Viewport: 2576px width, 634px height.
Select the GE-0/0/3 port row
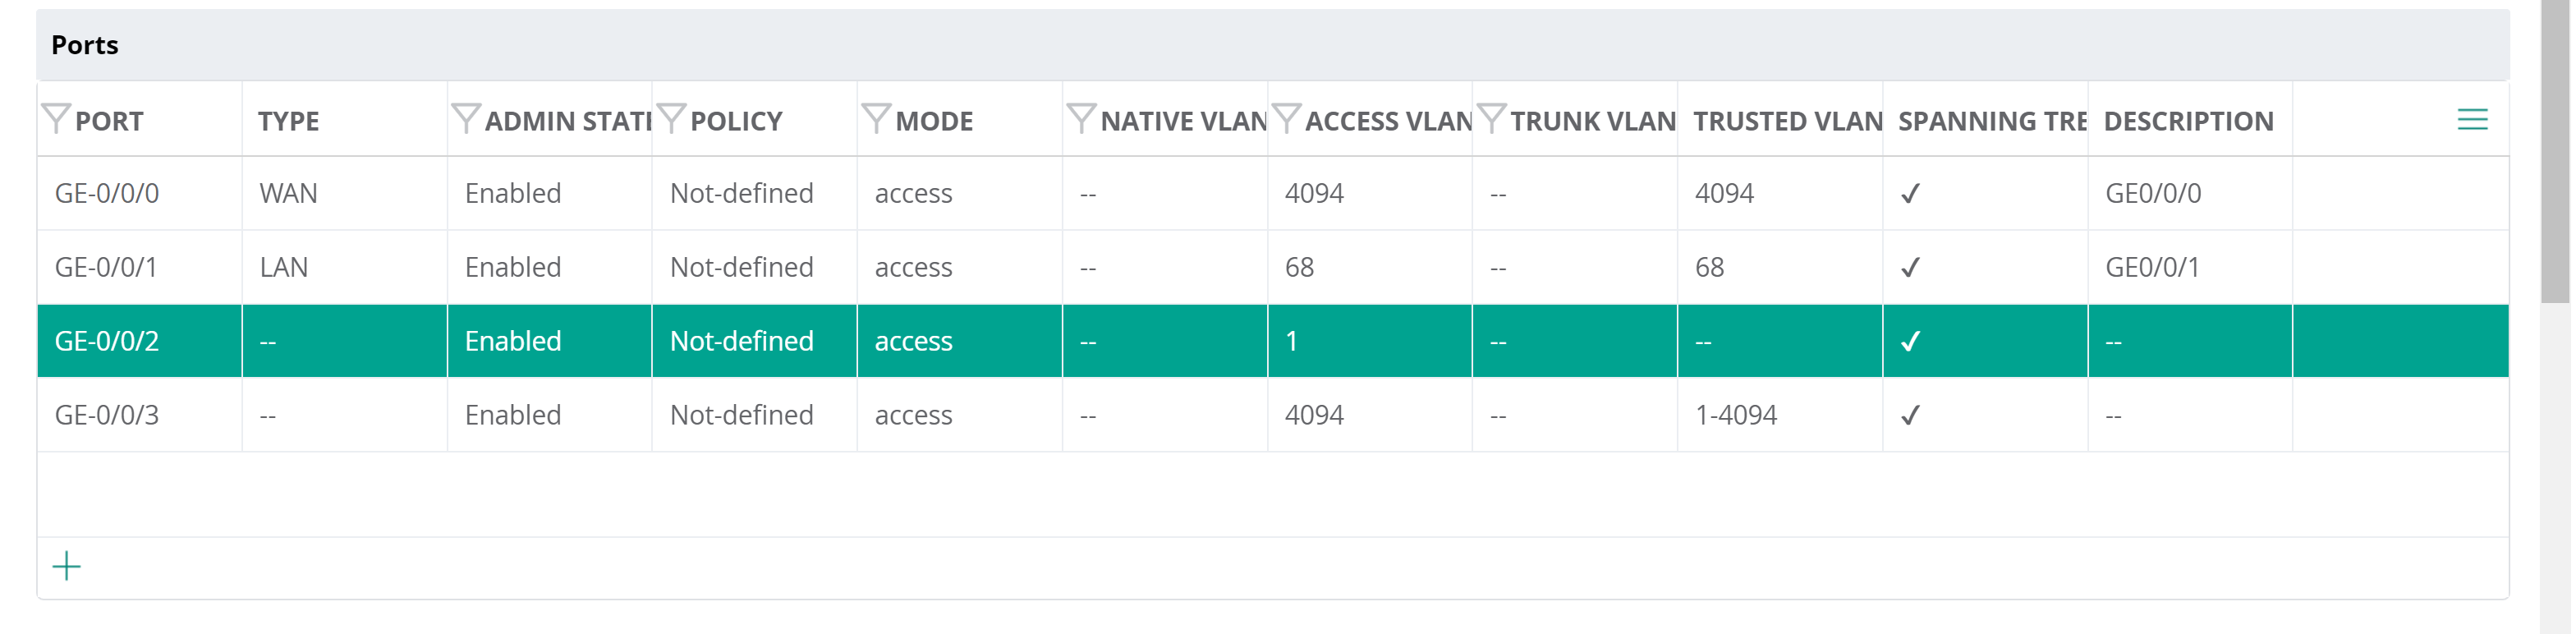tap(1273, 415)
